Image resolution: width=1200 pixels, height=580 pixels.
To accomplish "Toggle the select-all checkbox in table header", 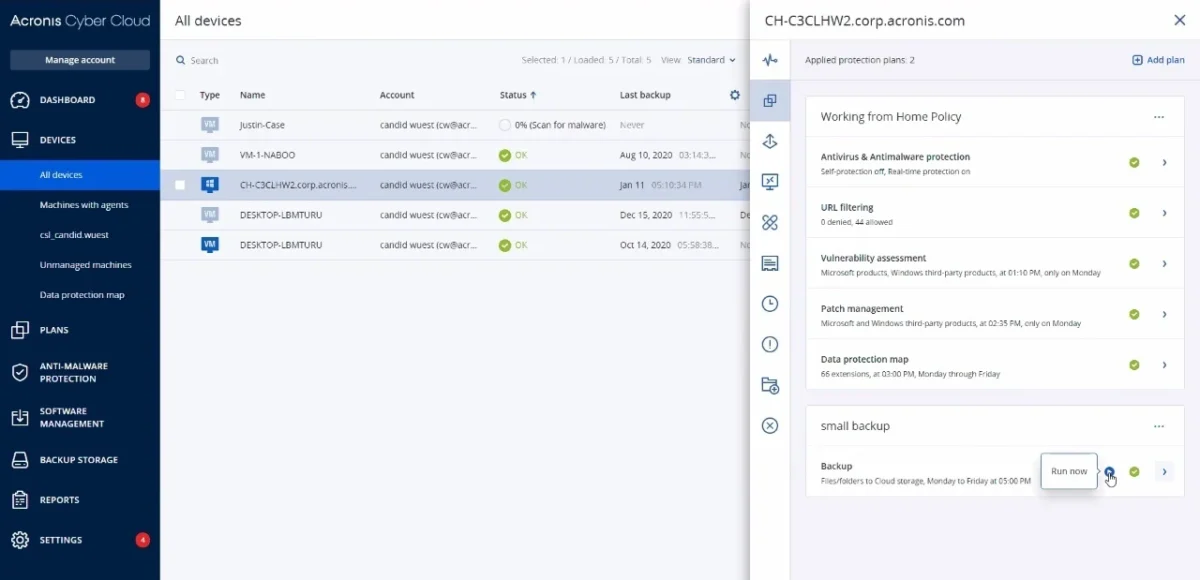I will pos(180,95).
